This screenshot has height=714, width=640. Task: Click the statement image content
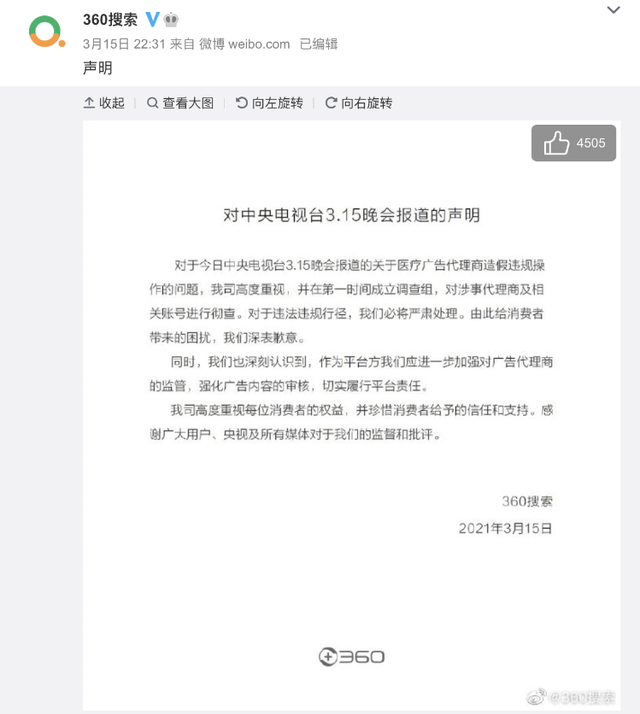point(351,415)
